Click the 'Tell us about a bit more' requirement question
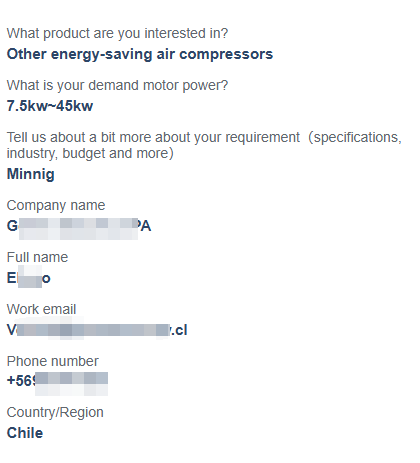420x463 pixels. (x=204, y=145)
